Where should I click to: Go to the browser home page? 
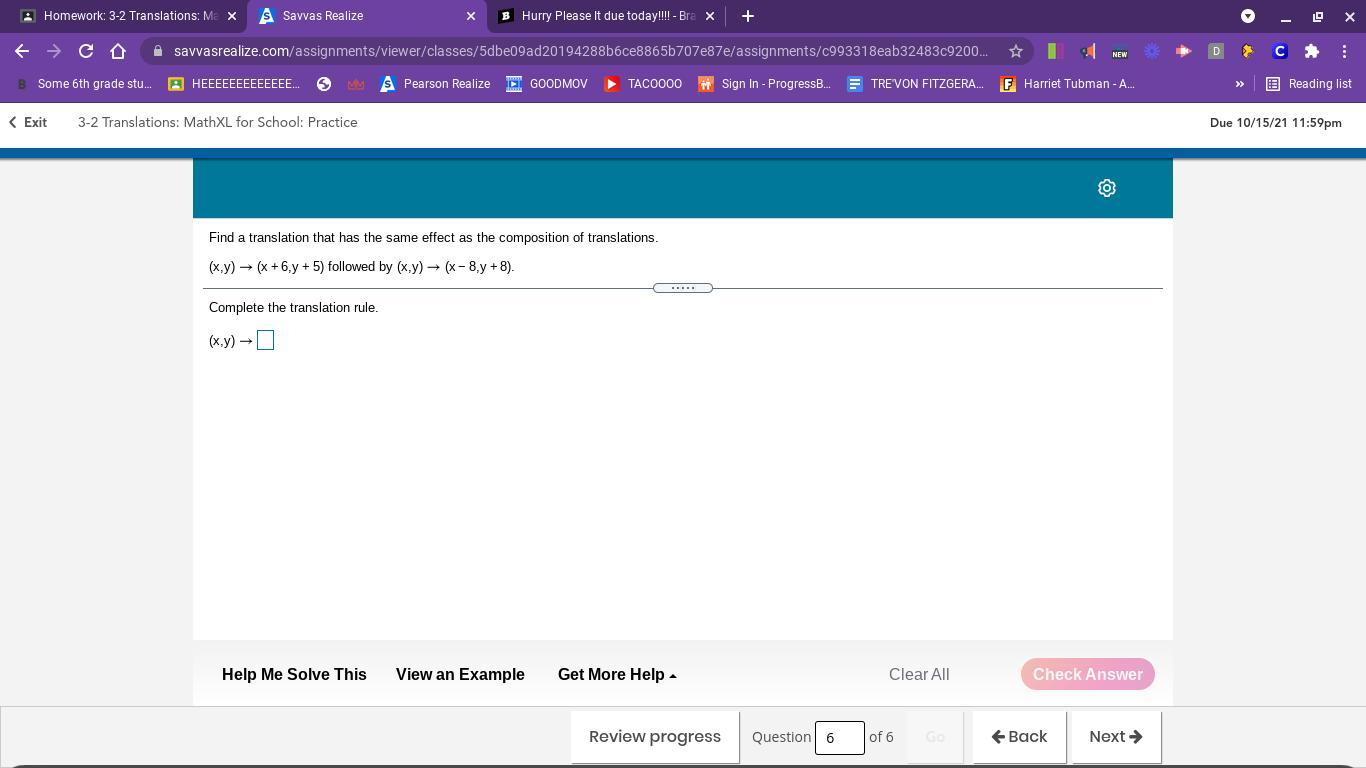pyautogui.click(x=118, y=51)
